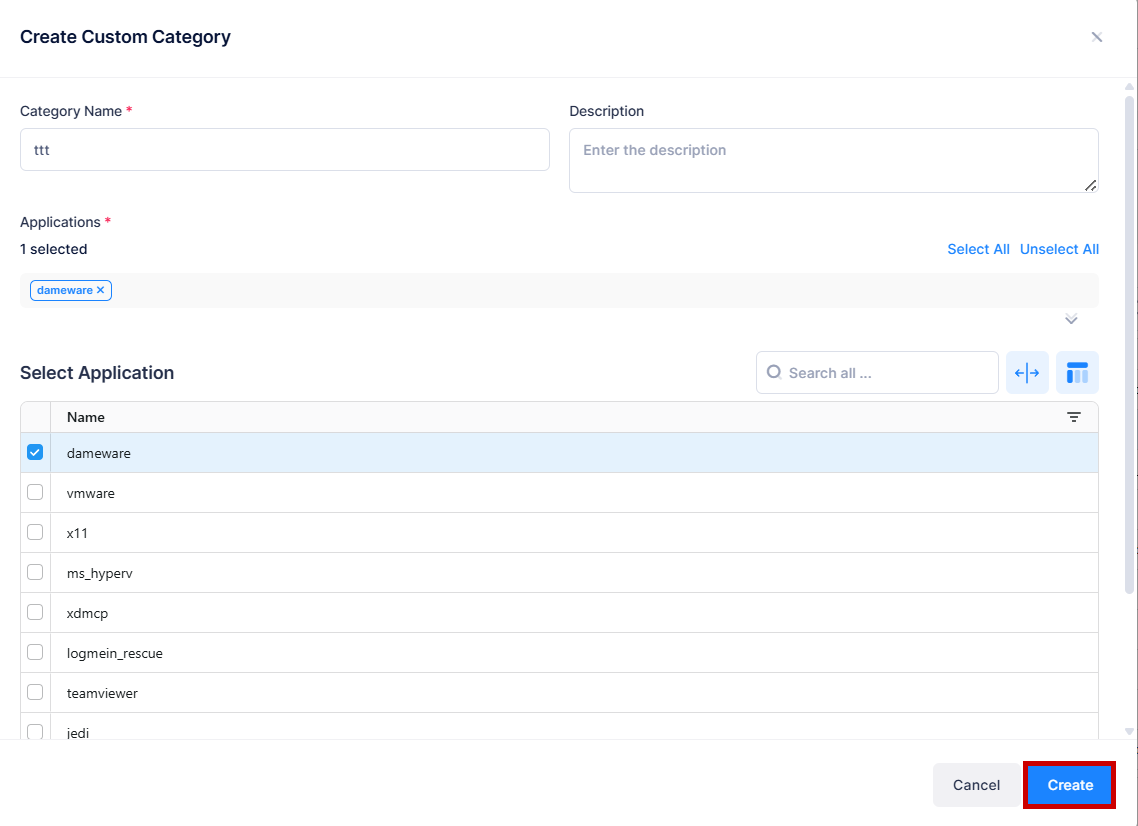Screen dimensions: 1138x826
Task: Click the column resize icon beside search
Action: point(1027,372)
